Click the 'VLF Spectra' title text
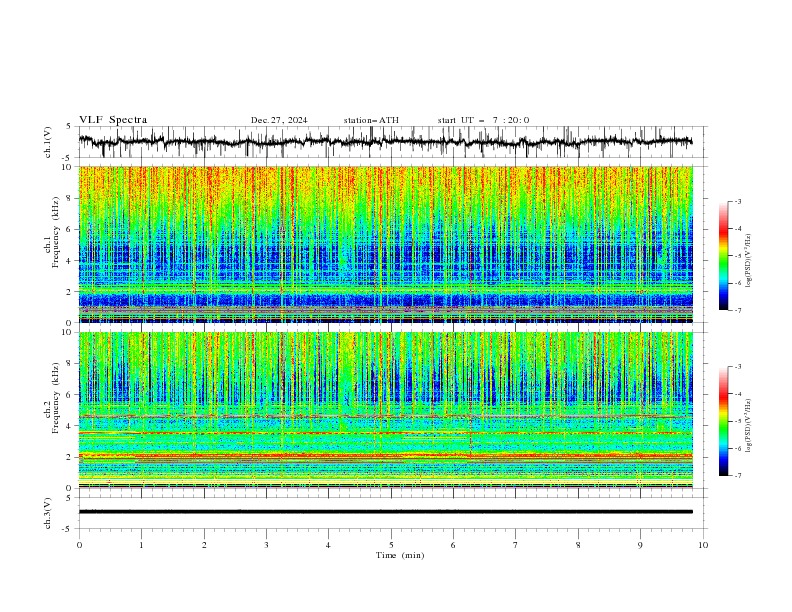This screenshot has width=792, height=612. coord(113,120)
